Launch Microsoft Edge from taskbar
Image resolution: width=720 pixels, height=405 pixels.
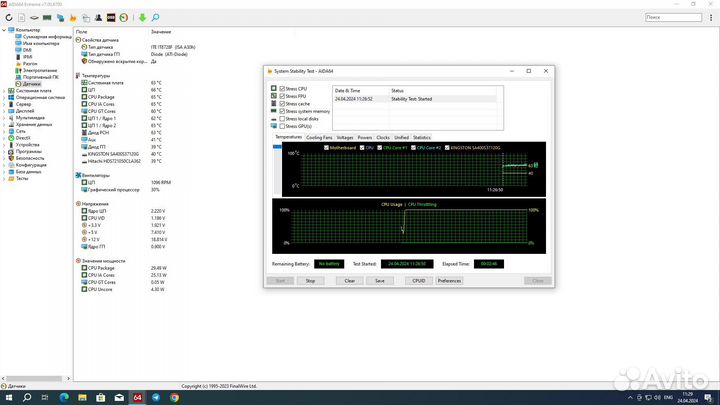coord(64,398)
